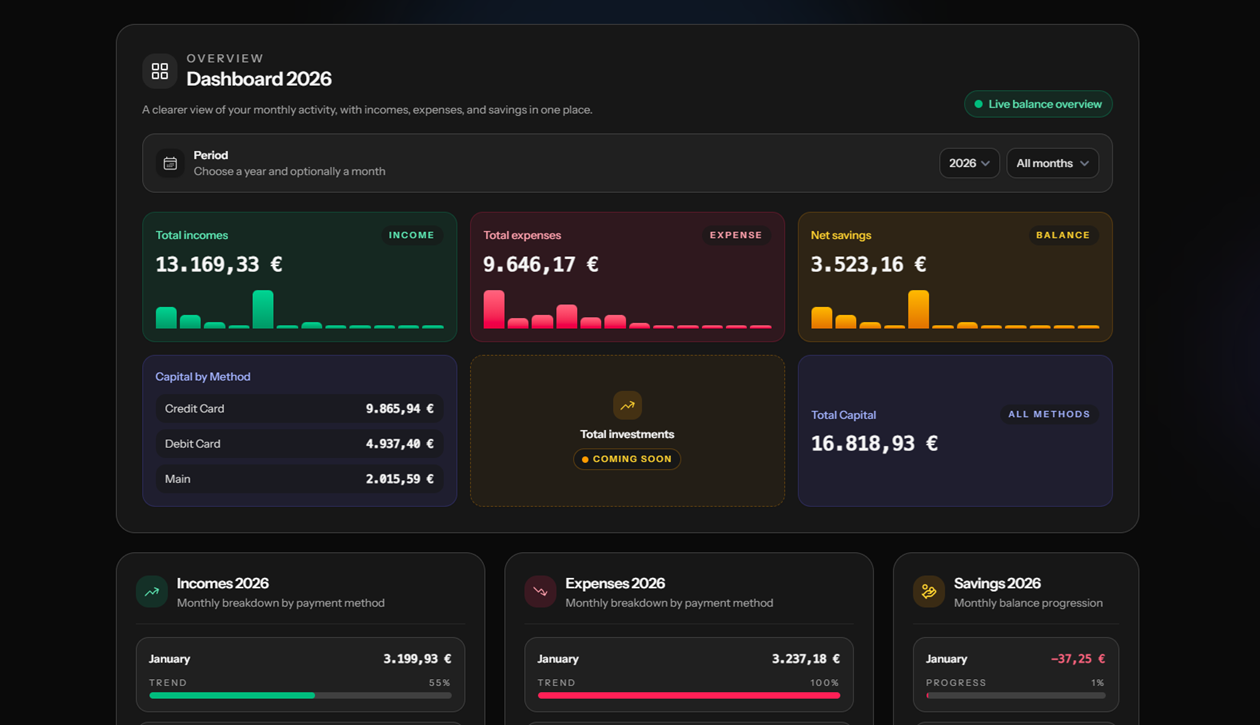Click the 100% expenses trend percentage

pyautogui.click(x=825, y=683)
